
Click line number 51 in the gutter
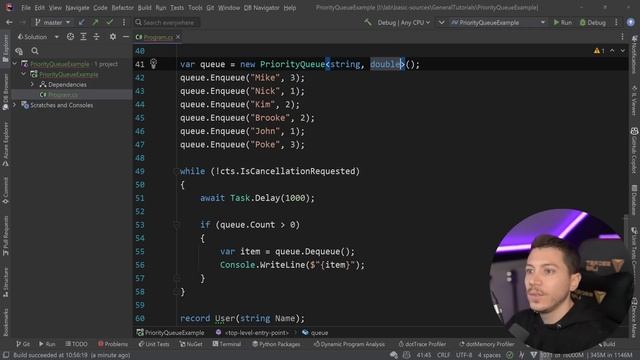(x=140, y=198)
